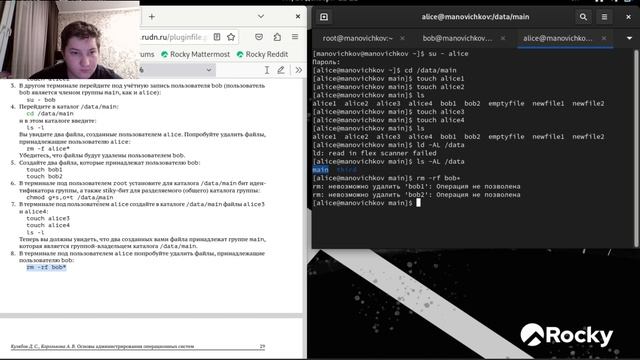Select alice@manovichko terminal tab

[x=558, y=38]
